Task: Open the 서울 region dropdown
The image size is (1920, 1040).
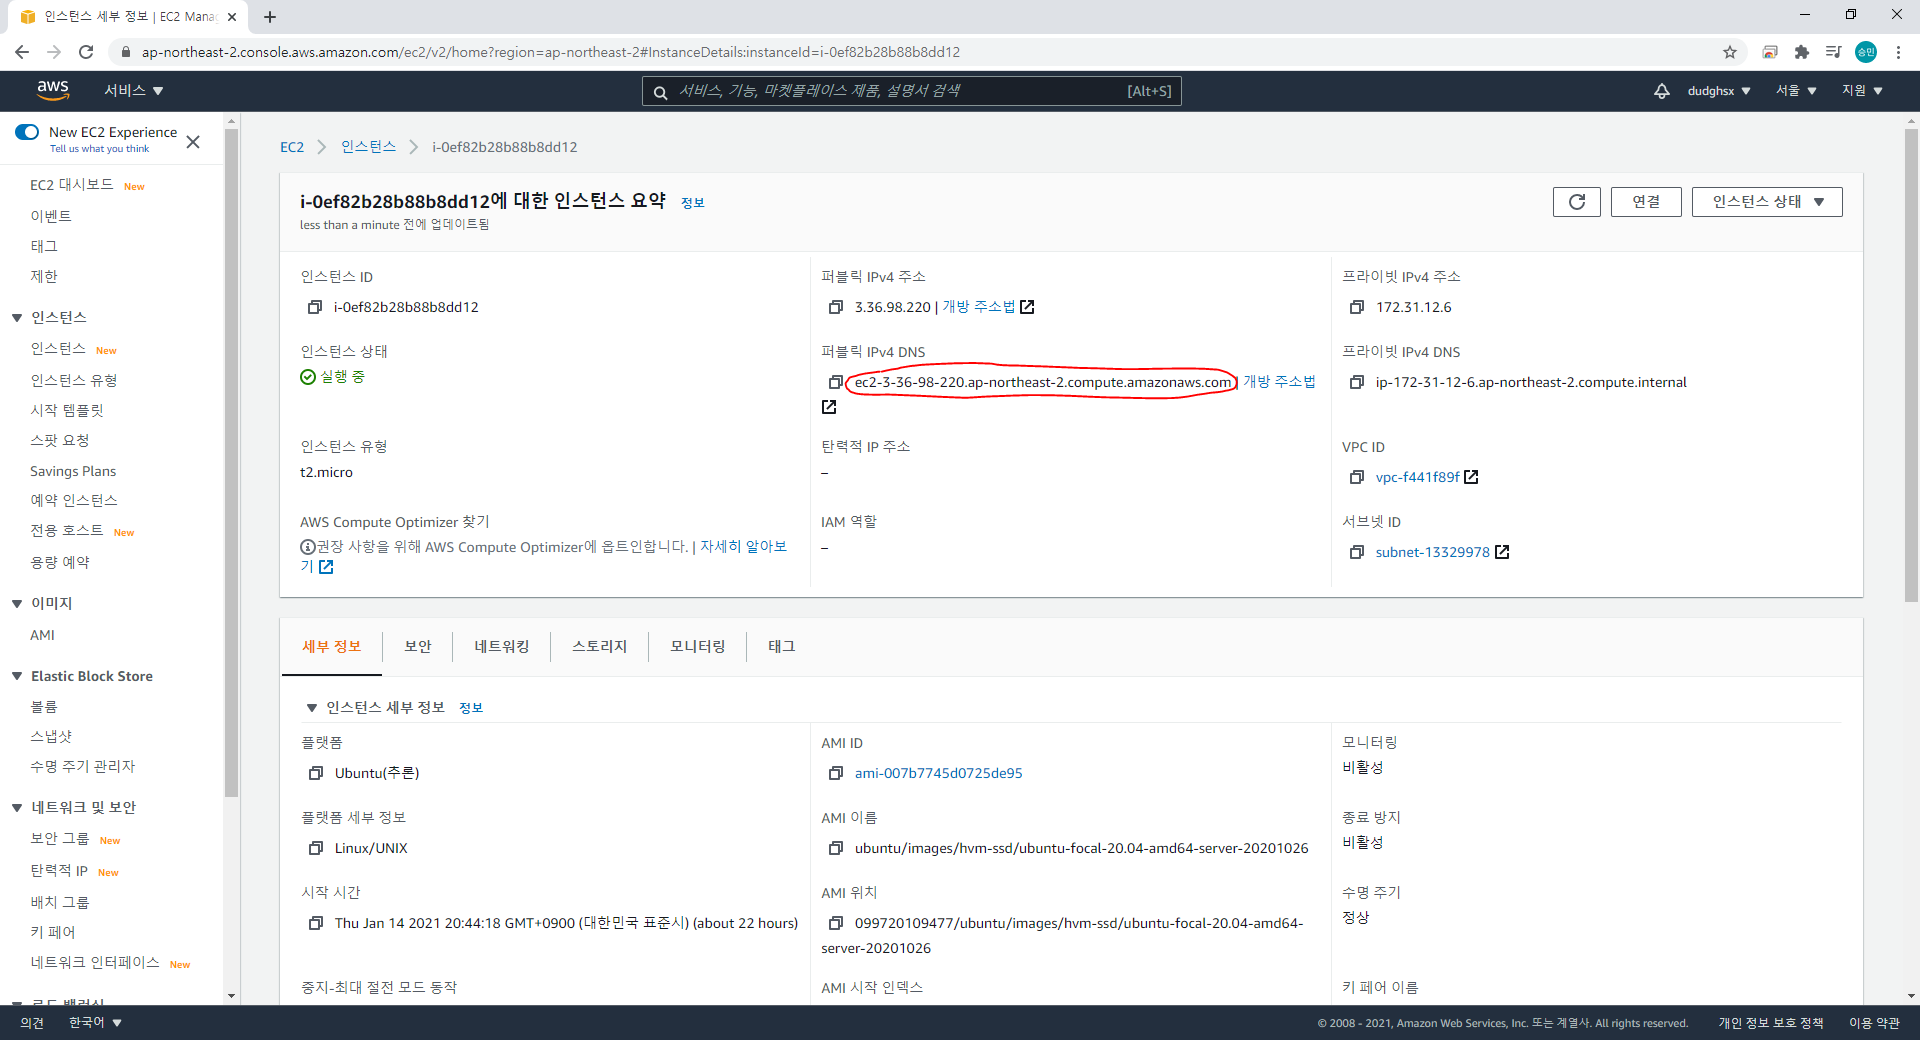Action: pos(1796,91)
